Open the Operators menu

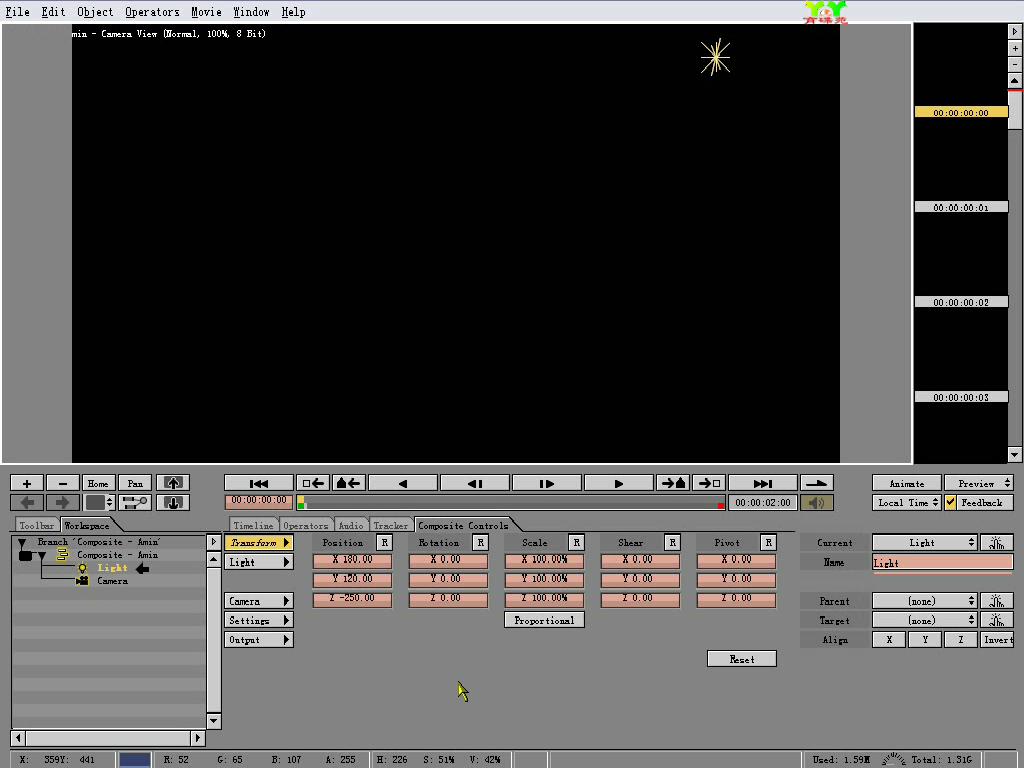pos(152,12)
